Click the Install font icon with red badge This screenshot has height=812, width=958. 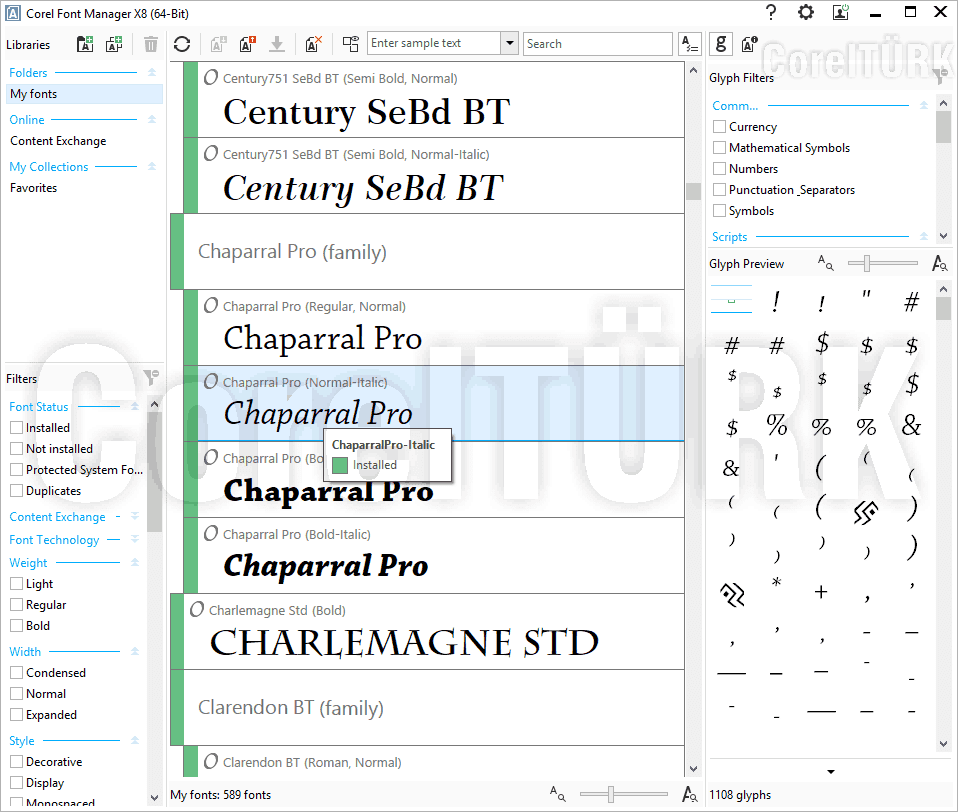click(x=247, y=44)
